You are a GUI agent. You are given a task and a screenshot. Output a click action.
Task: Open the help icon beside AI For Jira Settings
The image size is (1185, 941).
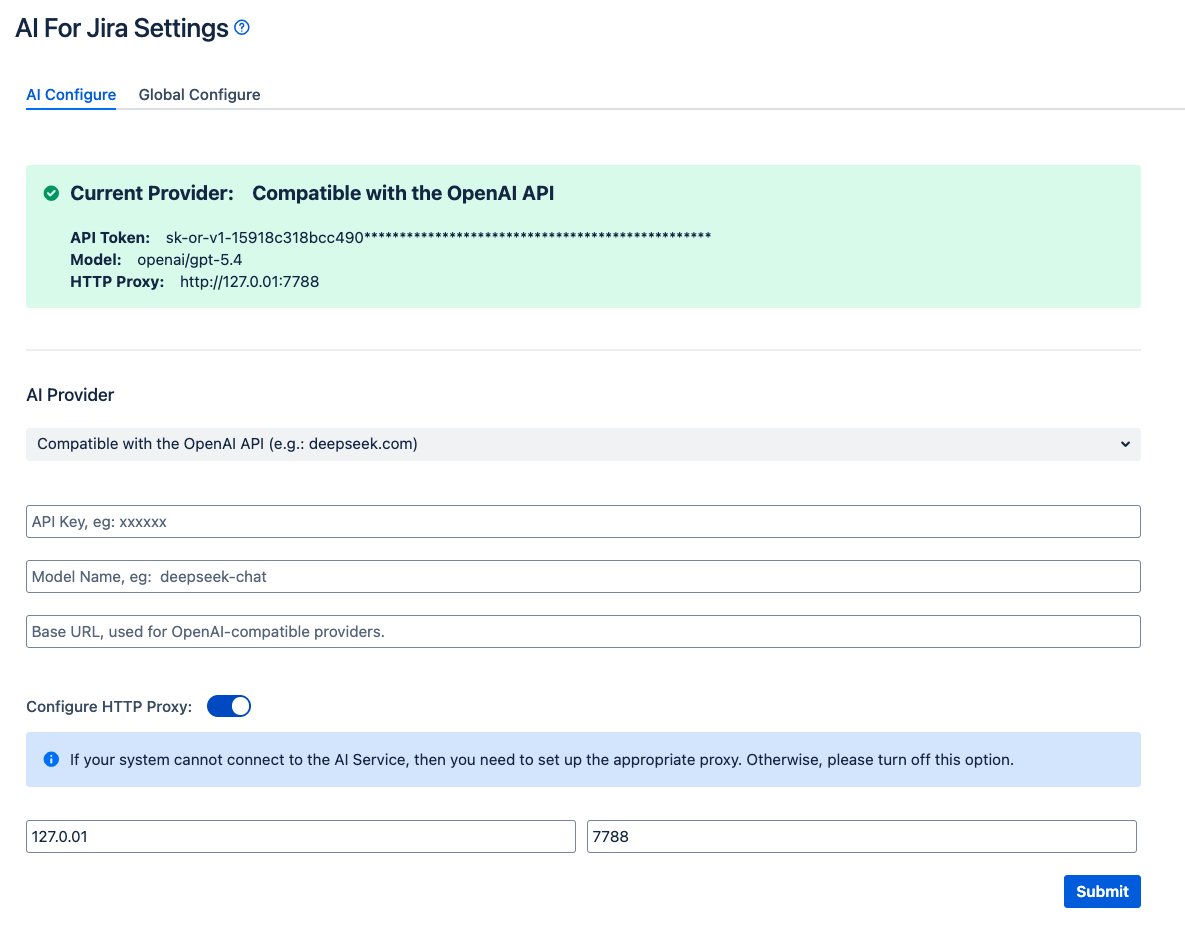pyautogui.click(x=242, y=27)
